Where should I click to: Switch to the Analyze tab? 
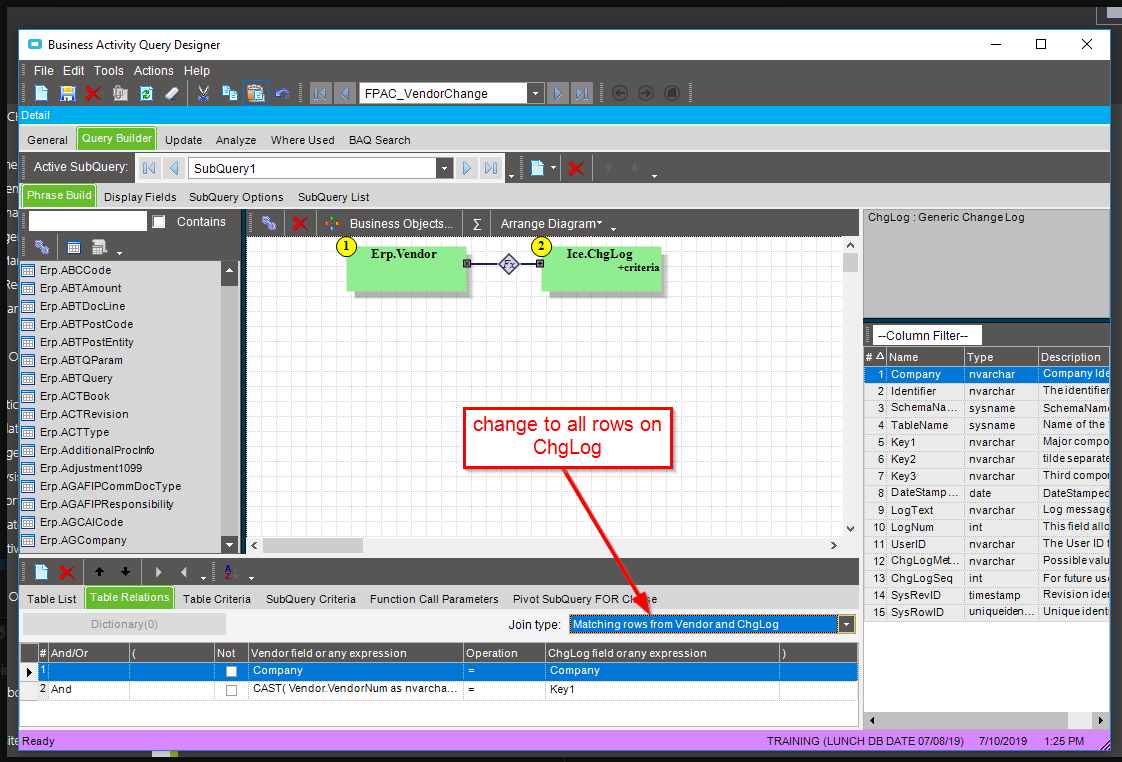[x=236, y=140]
